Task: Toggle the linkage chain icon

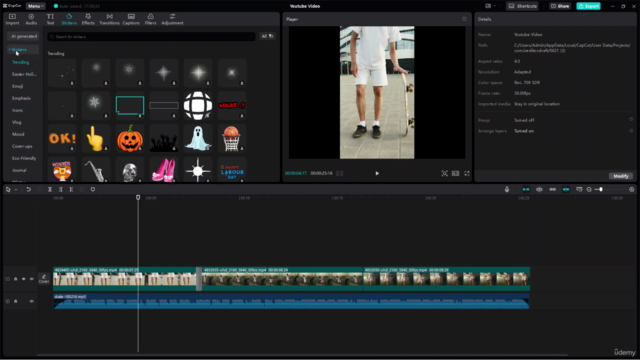Action: [552, 189]
